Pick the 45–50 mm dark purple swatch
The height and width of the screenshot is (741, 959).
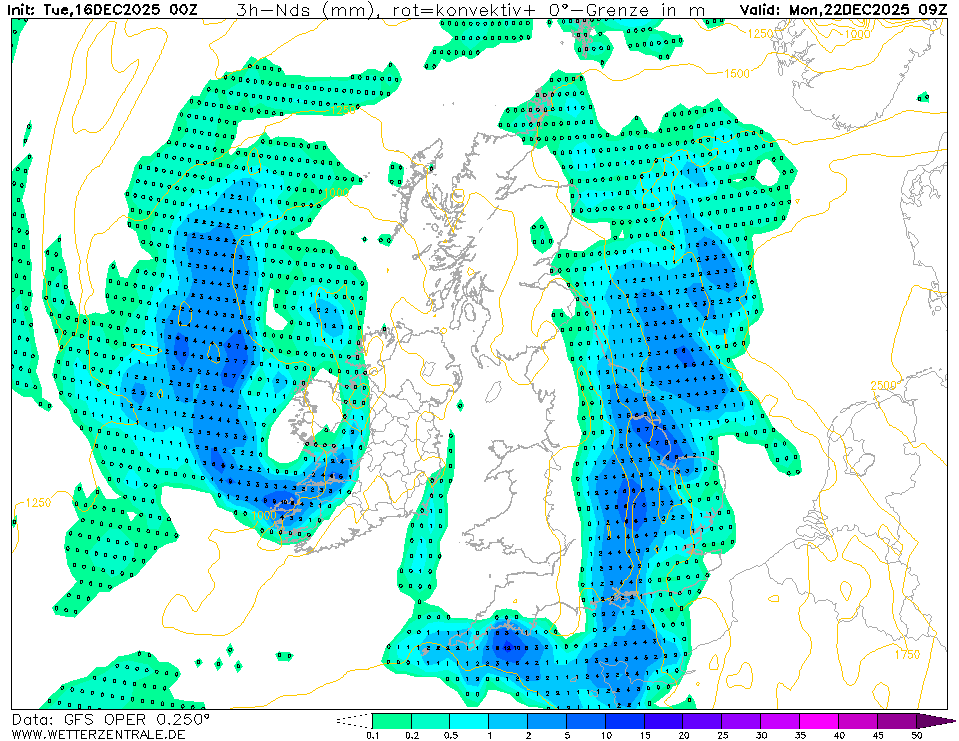[897, 720]
